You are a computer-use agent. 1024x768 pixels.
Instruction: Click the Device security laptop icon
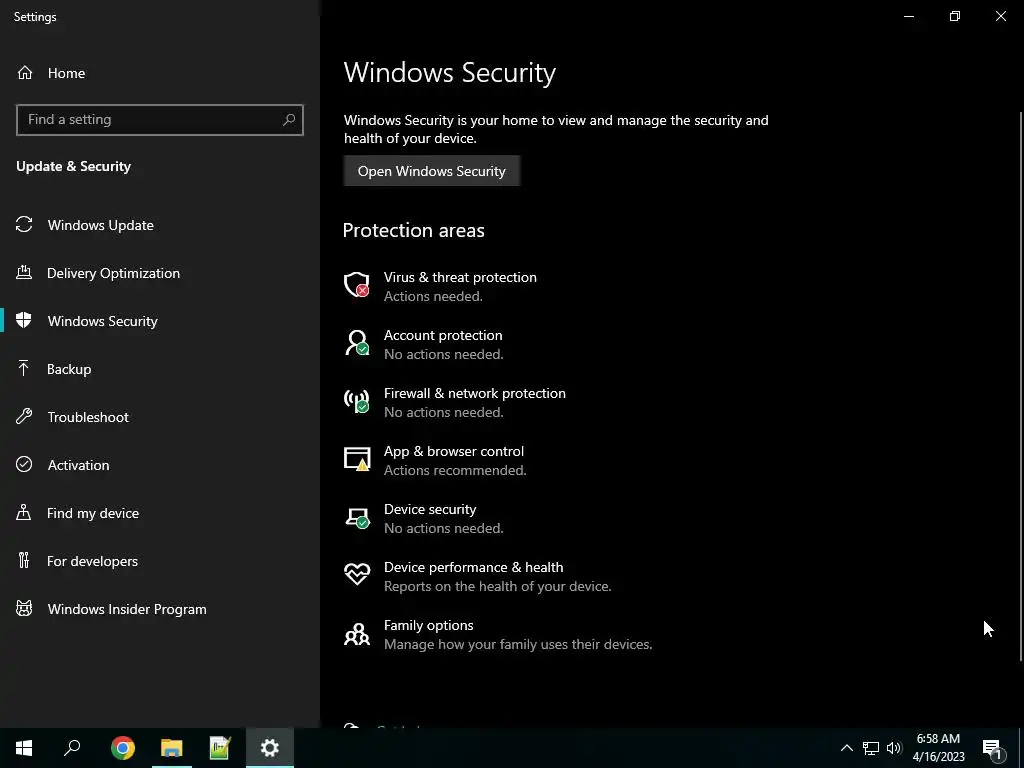pos(357,518)
